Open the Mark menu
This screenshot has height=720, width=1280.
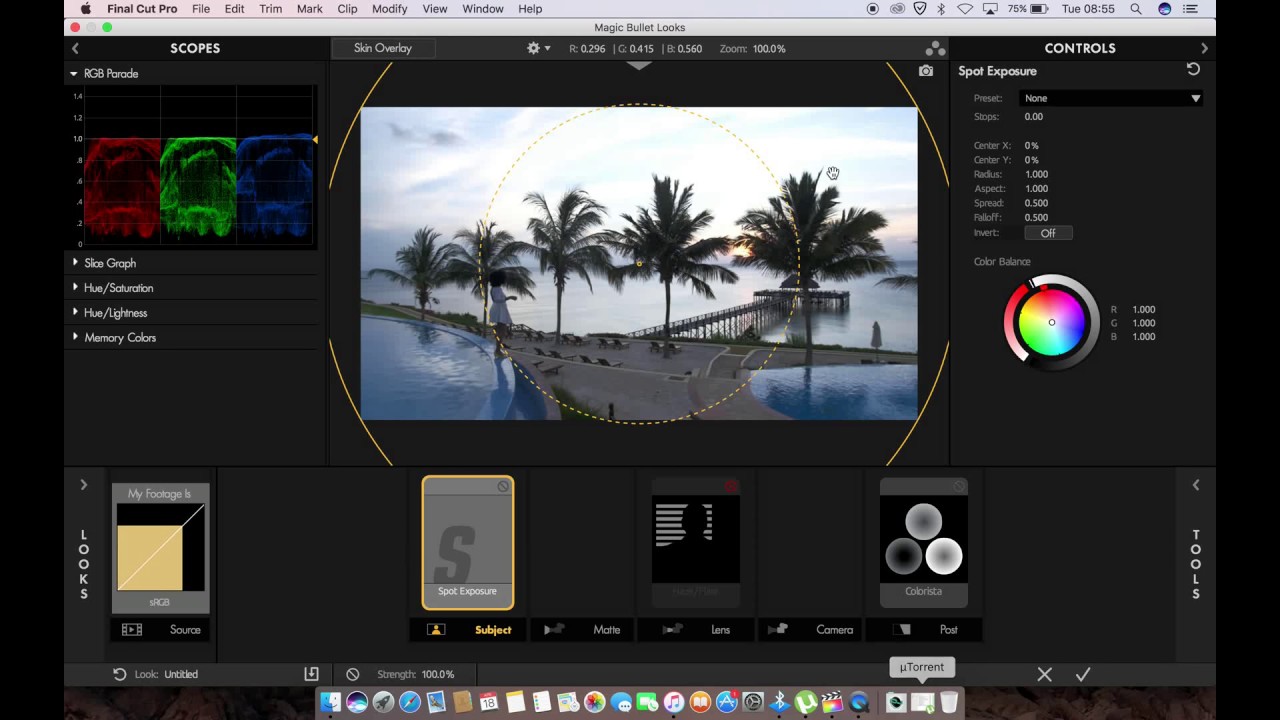[309, 9]
